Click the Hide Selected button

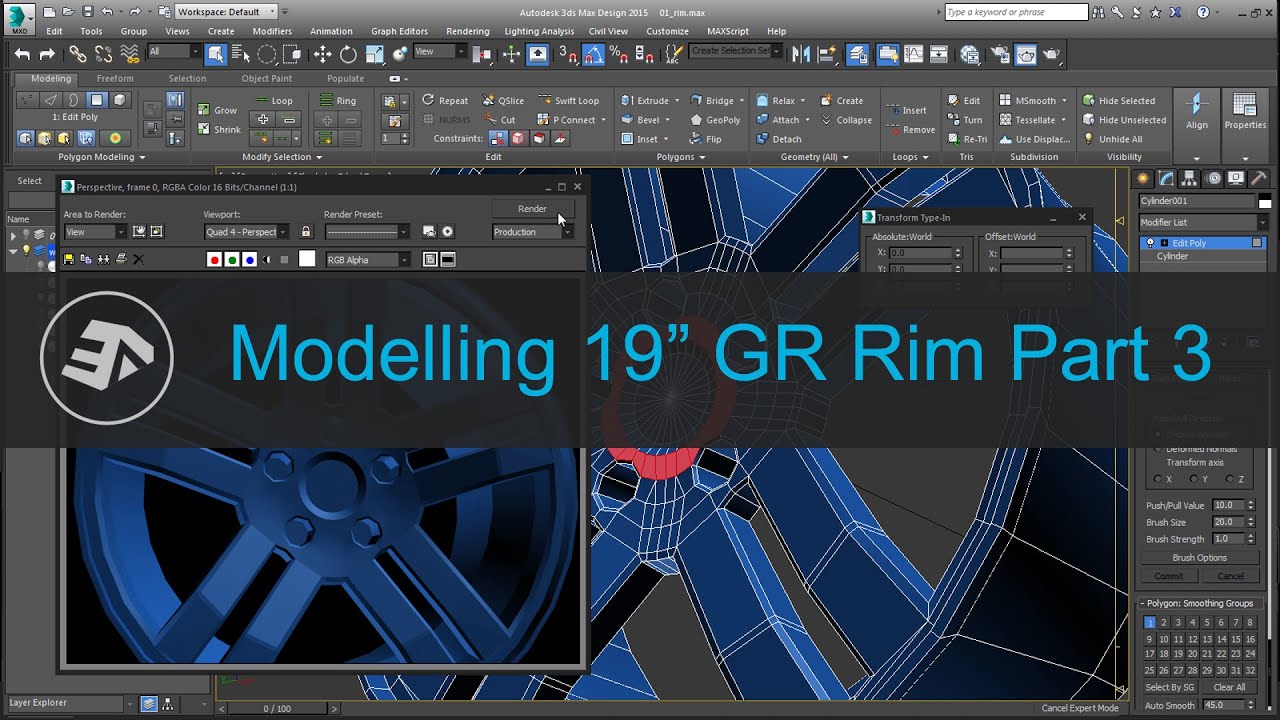[1118, 100]
